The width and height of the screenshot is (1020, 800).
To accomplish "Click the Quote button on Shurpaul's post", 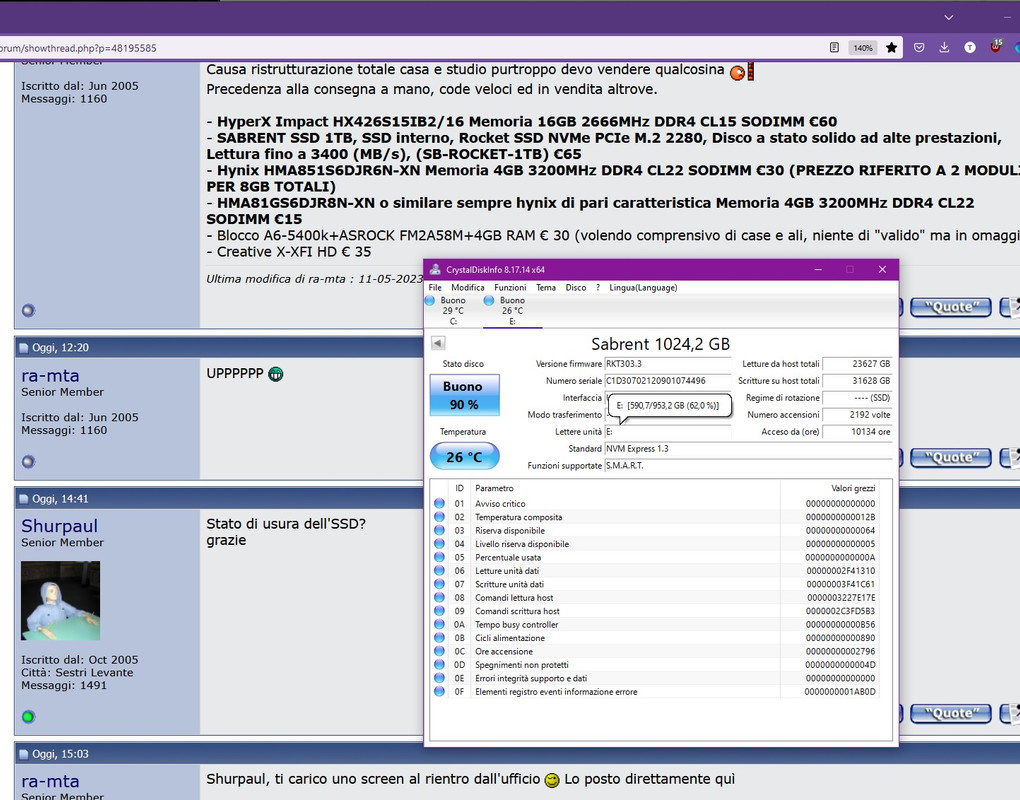I will pos(950,713).
